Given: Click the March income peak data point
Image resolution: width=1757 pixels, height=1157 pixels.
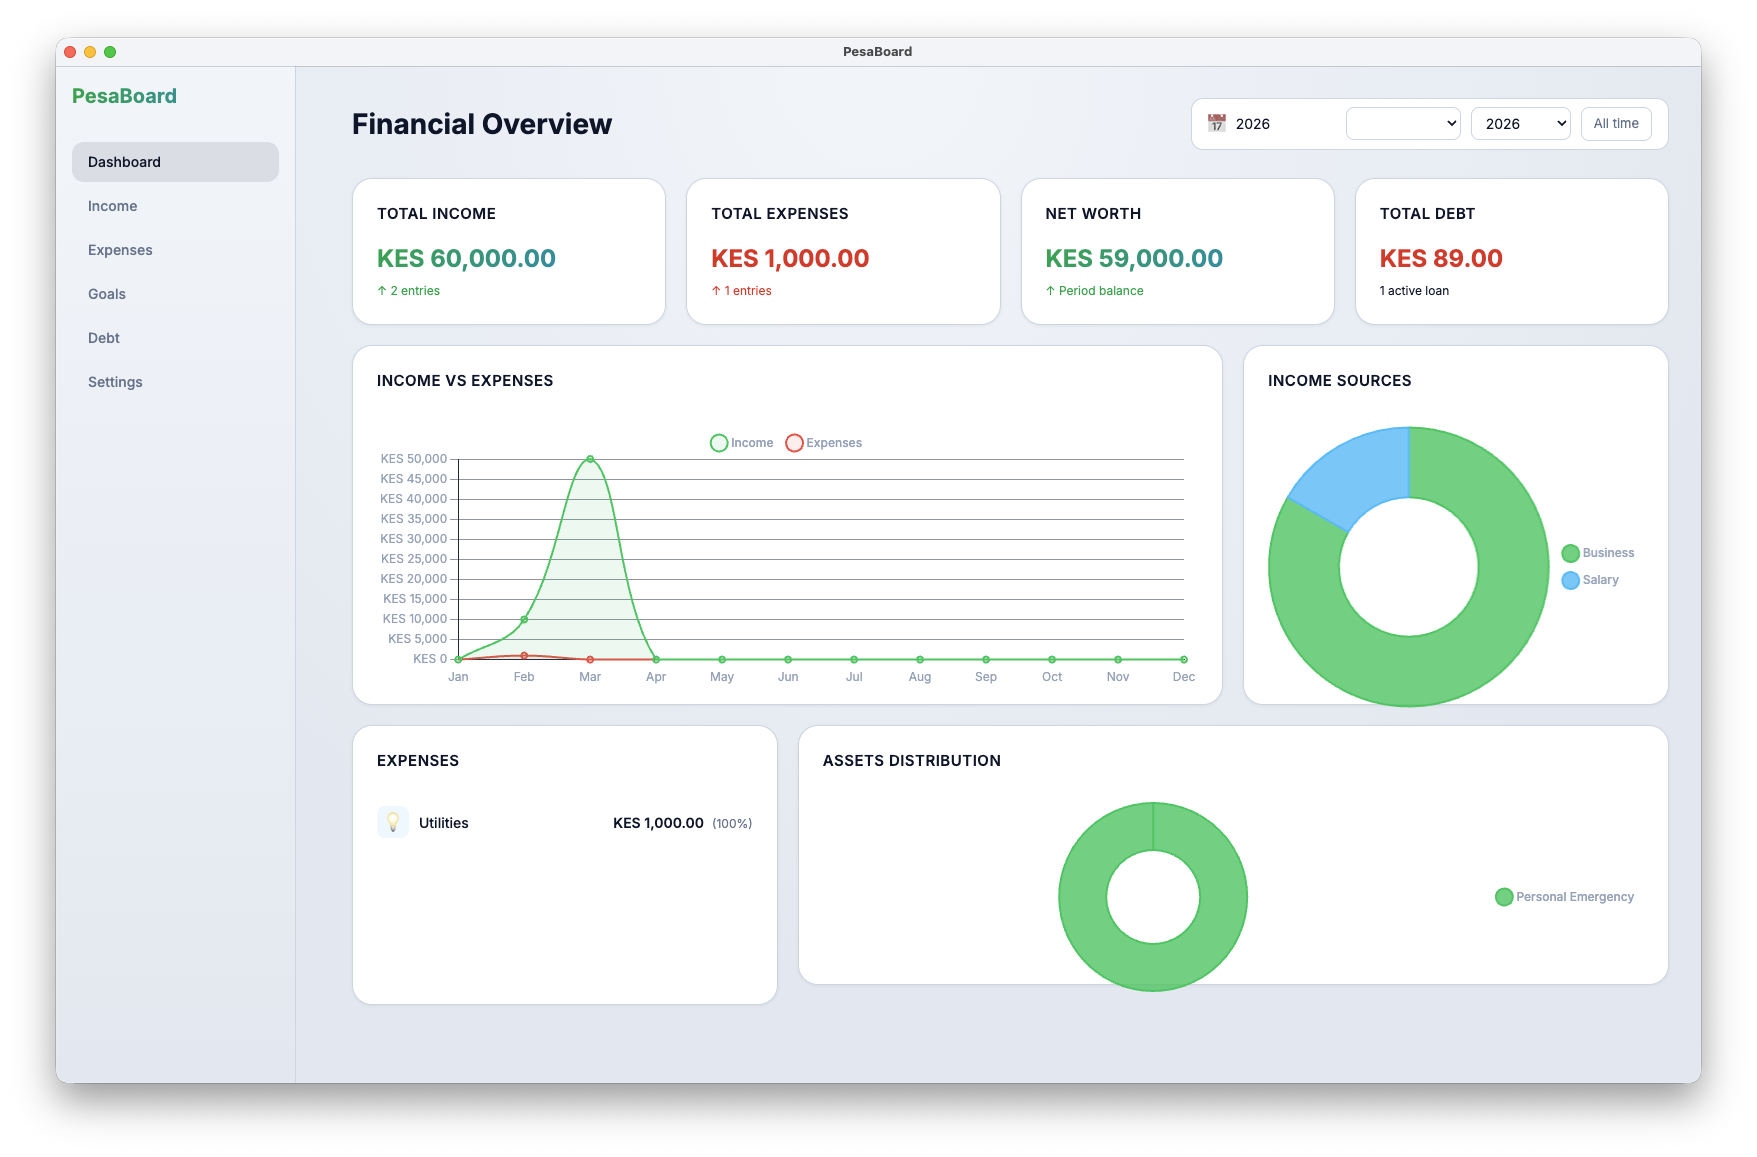Looking at the screenshot, I should [x=590, y=458].
